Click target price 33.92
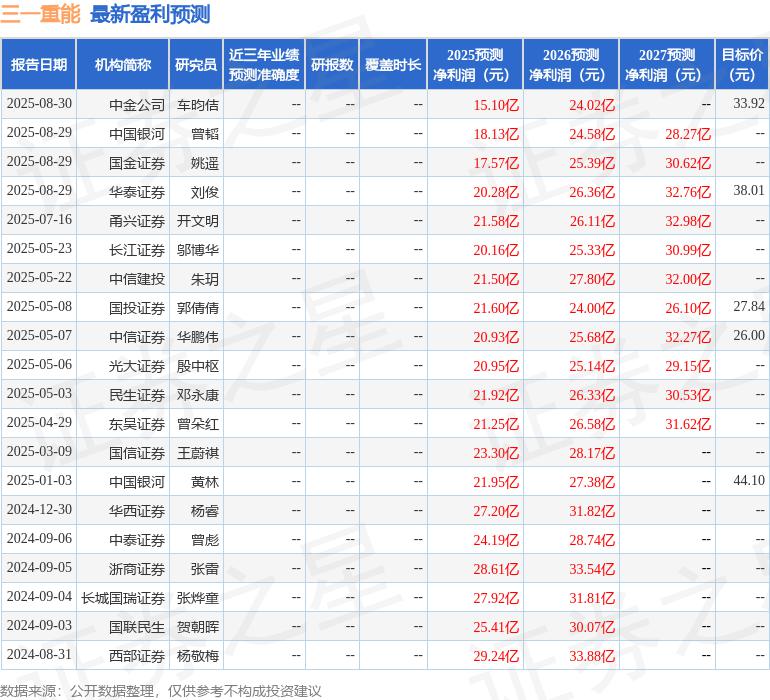The height and width of the screenshot is (700, 770). 749,103
